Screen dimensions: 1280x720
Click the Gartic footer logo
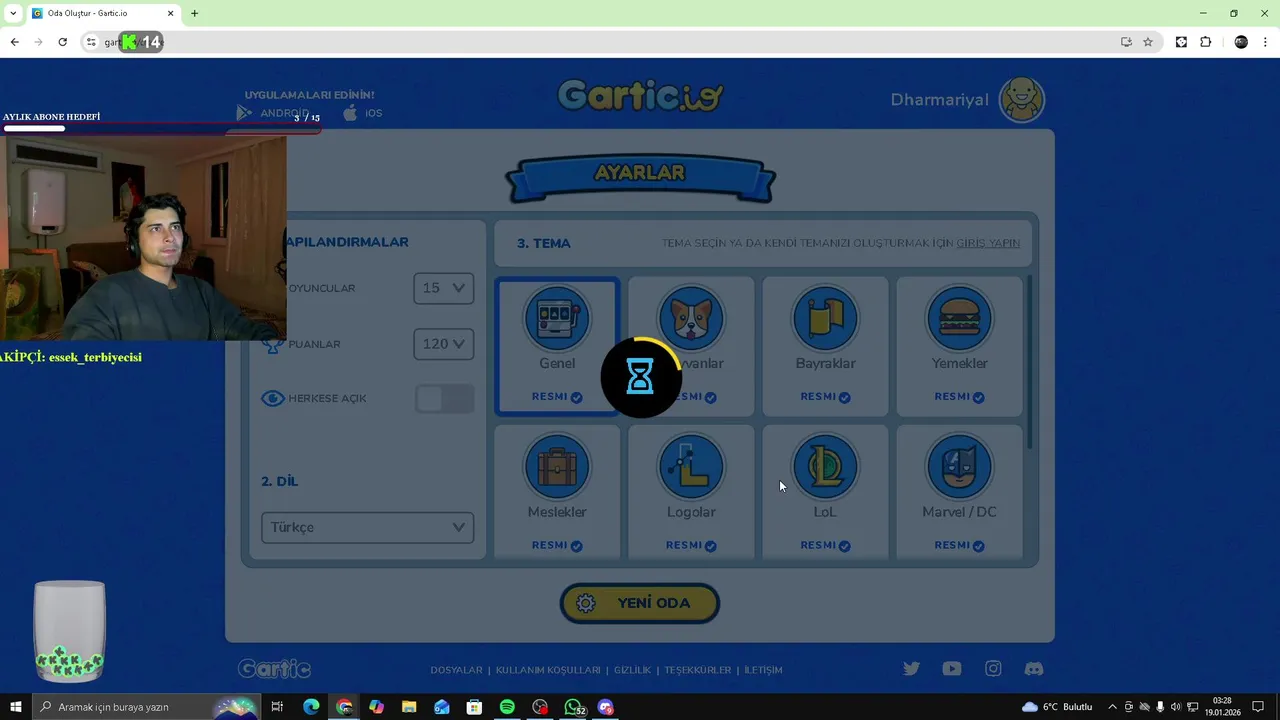(x=274, y=669)
